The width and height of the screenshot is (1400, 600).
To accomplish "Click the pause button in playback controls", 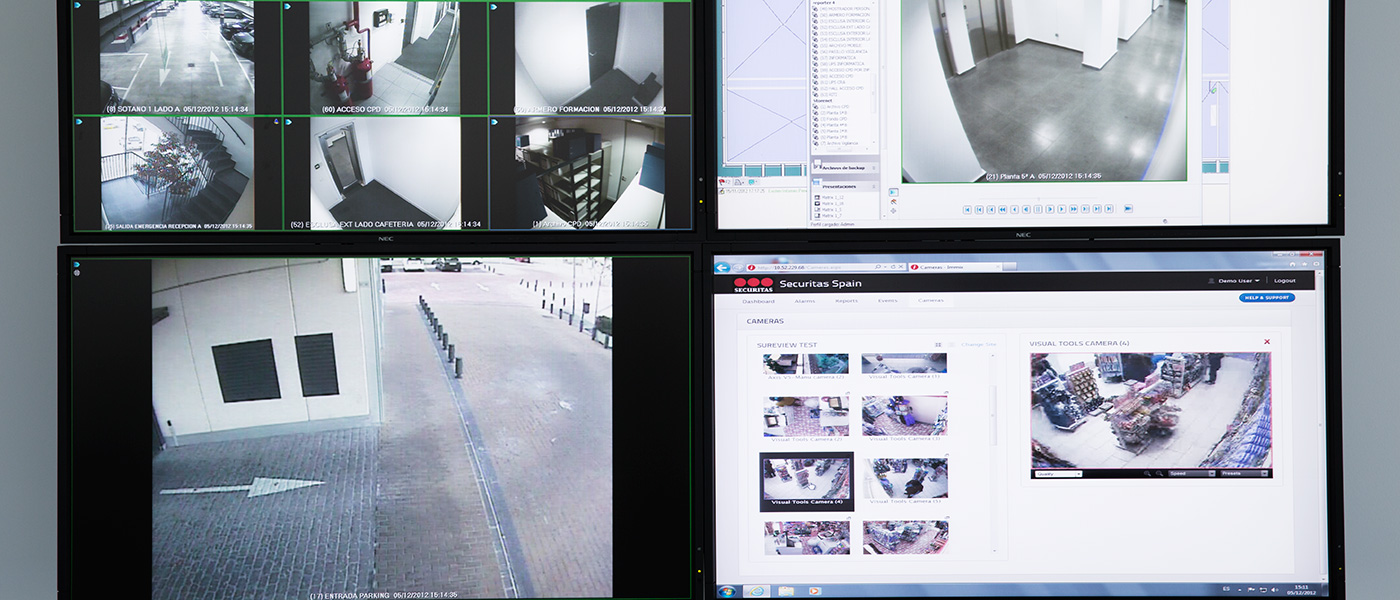I will [x=1038, y=209].
